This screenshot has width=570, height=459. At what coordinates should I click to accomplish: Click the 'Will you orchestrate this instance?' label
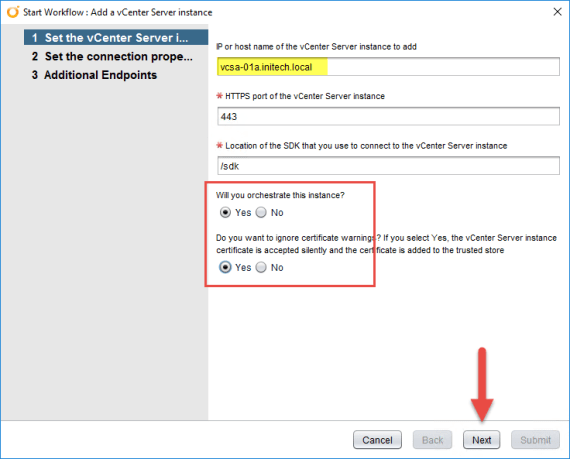[x=280, y=195]
